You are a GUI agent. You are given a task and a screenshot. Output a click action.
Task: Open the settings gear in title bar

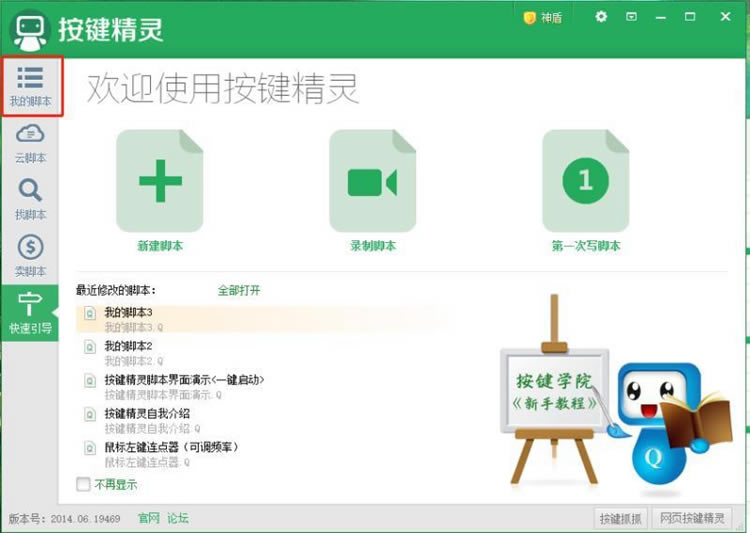[601, 17]
